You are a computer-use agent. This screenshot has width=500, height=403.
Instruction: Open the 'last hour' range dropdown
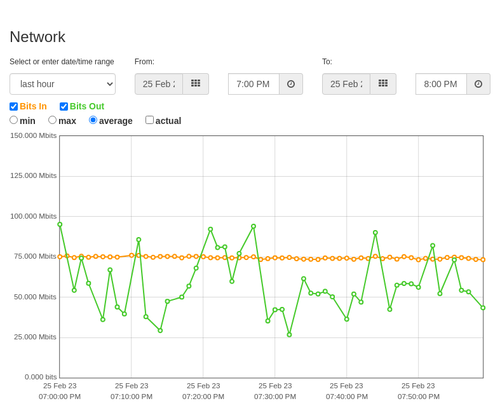pyautogui.click(x=63, y=84)
